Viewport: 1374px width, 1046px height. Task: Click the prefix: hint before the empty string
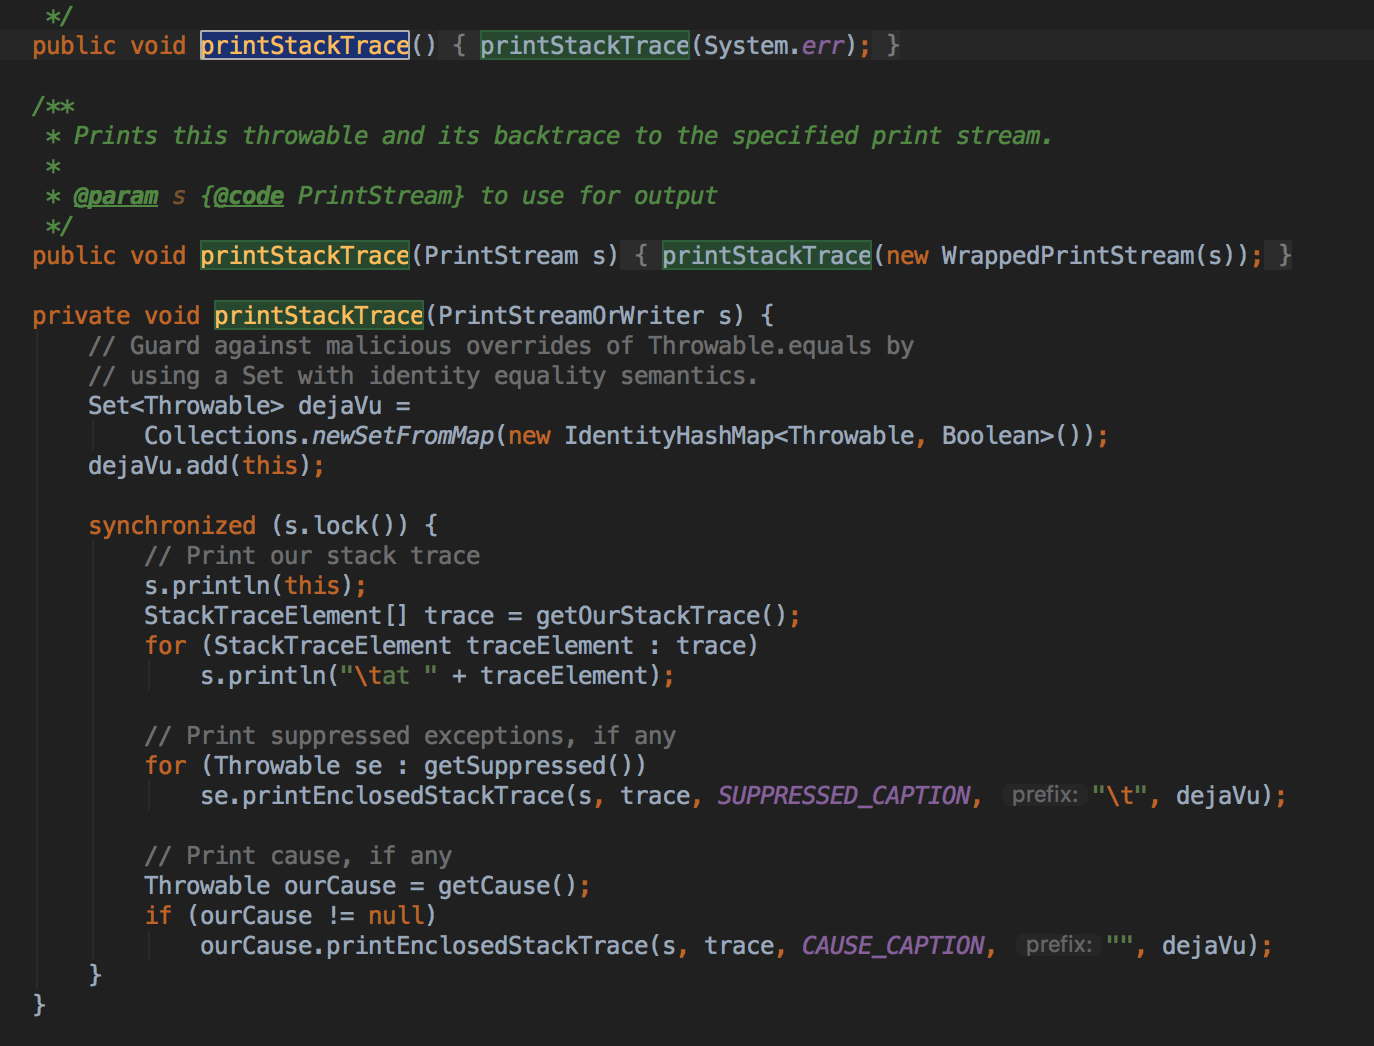[1058, 945]
